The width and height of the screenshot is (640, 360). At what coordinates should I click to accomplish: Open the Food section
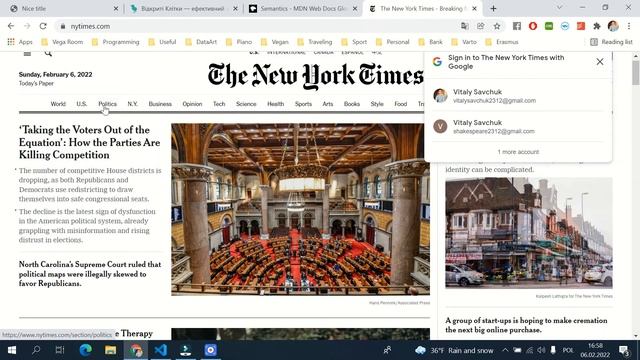pyautogui.click(x=400, y=104)
